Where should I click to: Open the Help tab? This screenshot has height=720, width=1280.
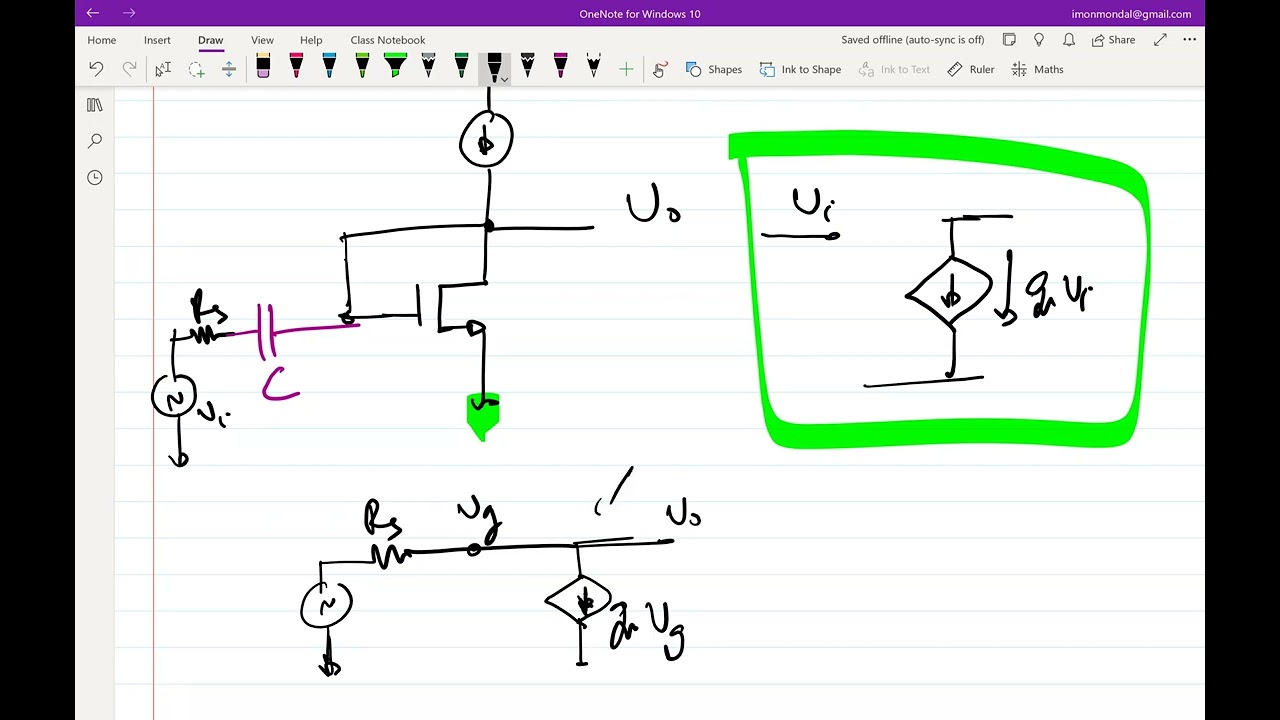point(311,40)
